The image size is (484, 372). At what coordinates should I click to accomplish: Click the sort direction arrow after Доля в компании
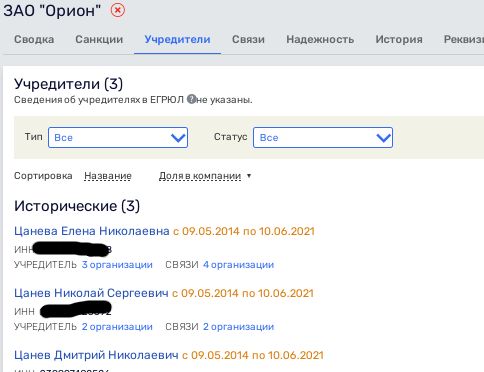249,176
